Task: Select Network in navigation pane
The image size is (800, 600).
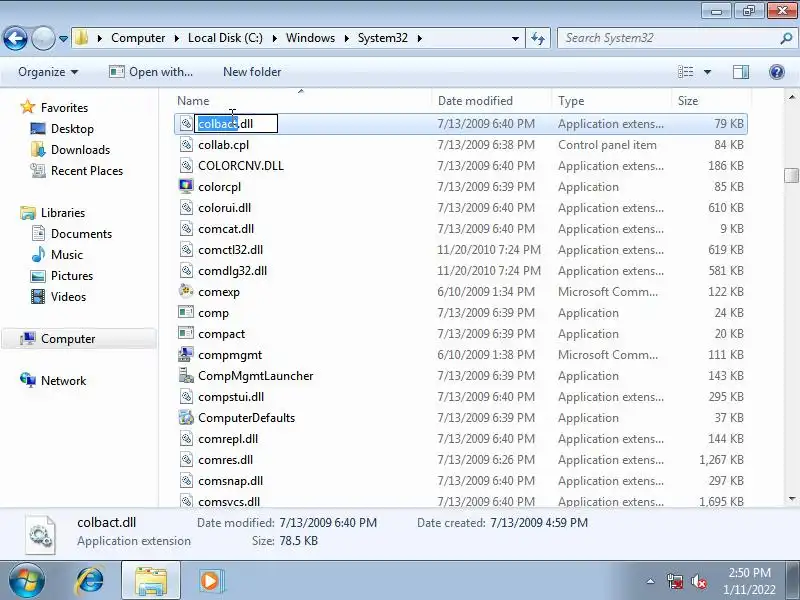Action: [63, 381]
